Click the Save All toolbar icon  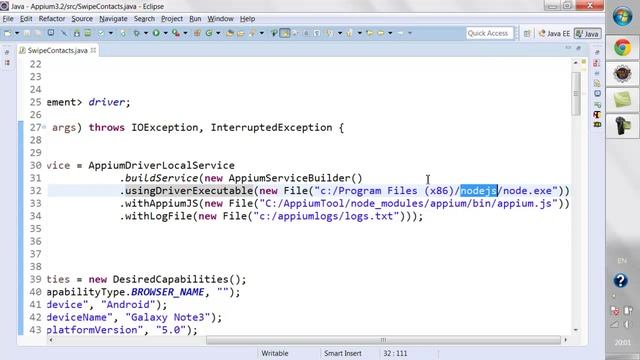click(x=38, y=33)
